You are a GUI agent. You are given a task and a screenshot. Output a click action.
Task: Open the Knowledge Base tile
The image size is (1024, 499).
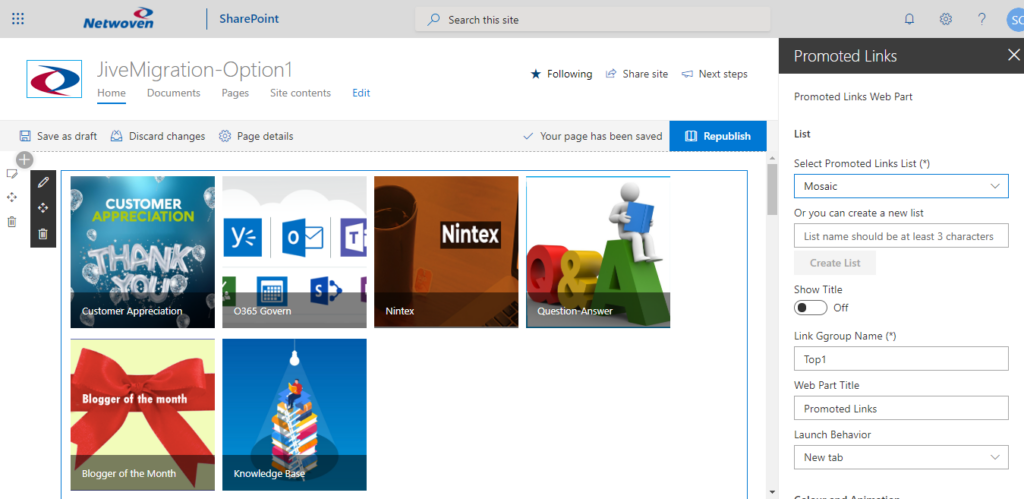pyautogui.click(x=295, y=415)
